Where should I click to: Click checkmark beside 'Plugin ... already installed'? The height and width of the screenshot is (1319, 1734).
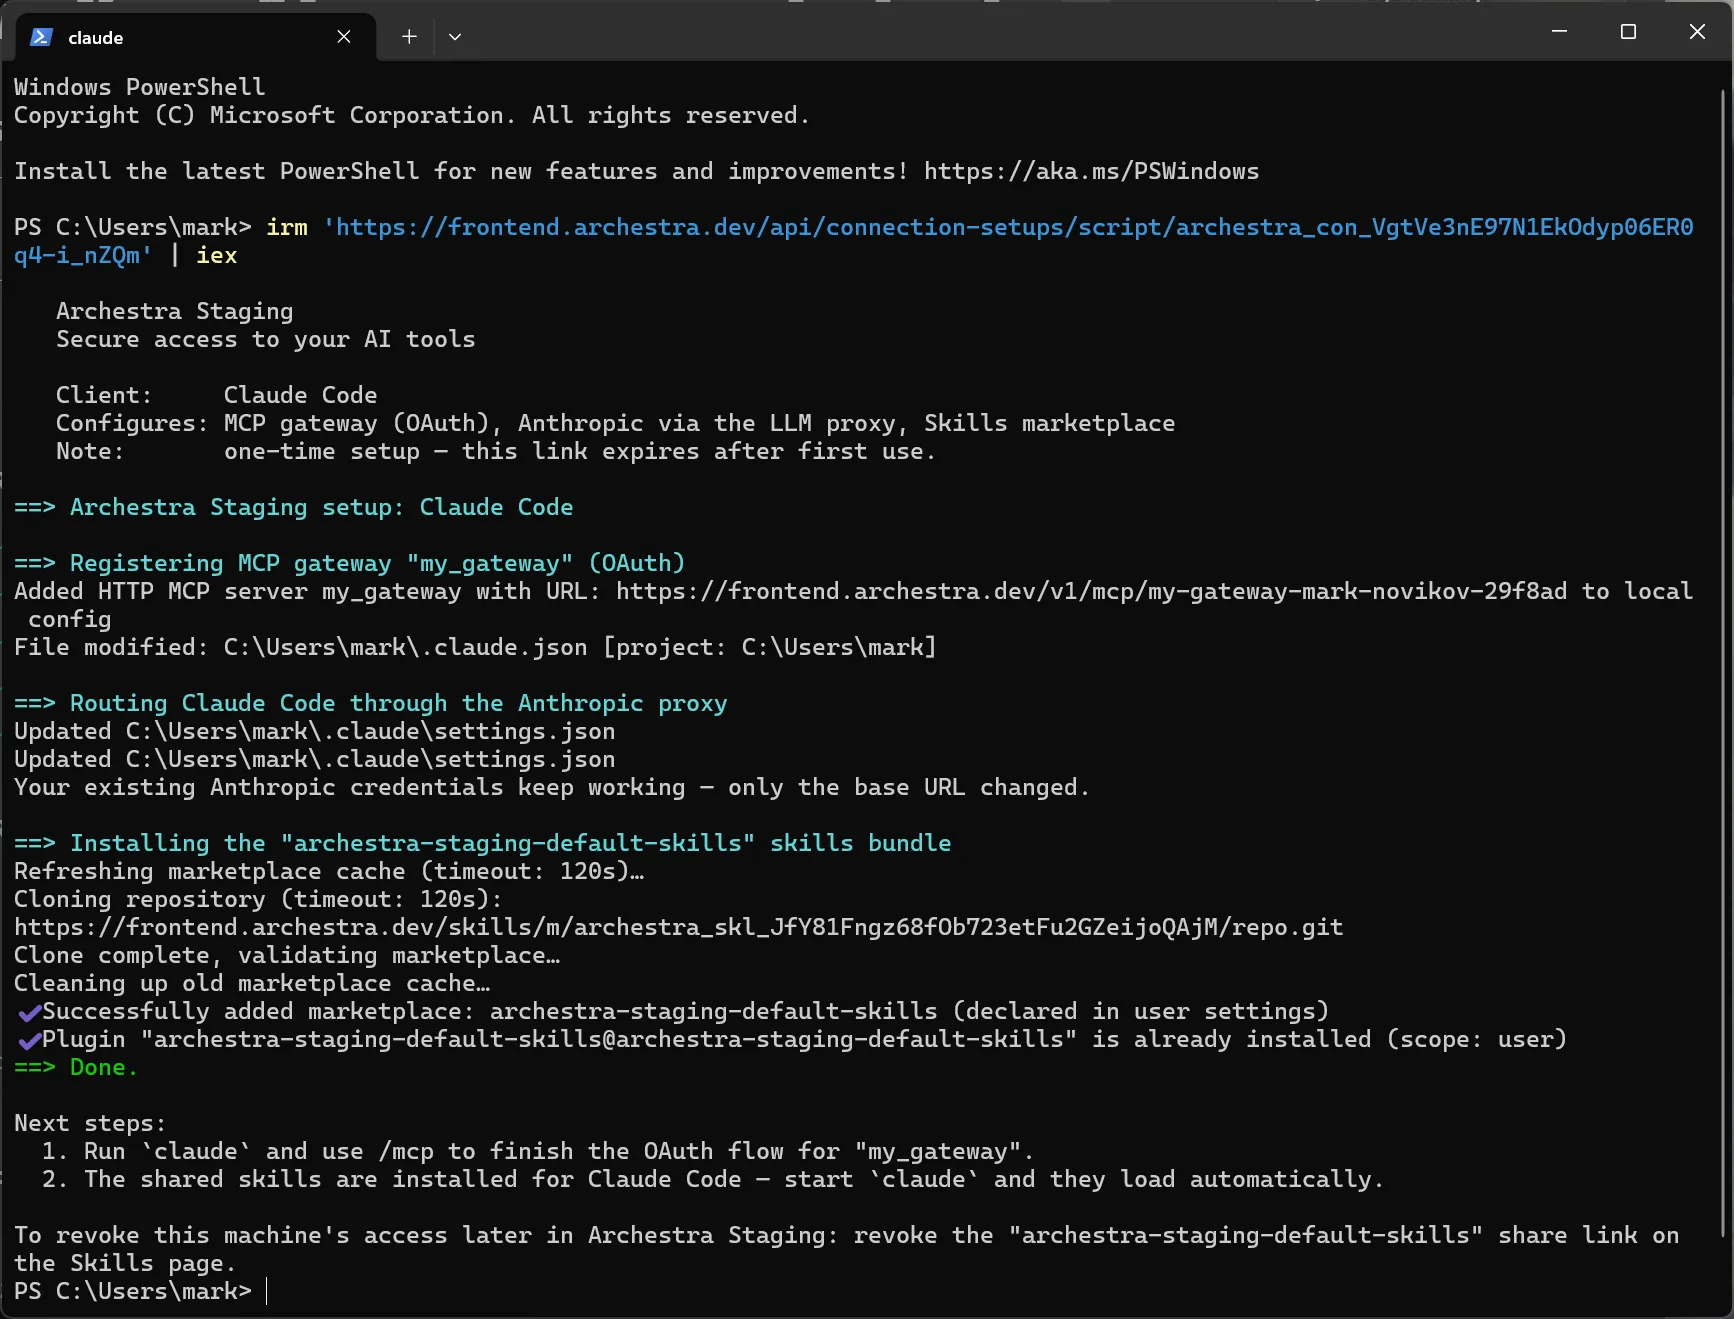pos(29,1040)
